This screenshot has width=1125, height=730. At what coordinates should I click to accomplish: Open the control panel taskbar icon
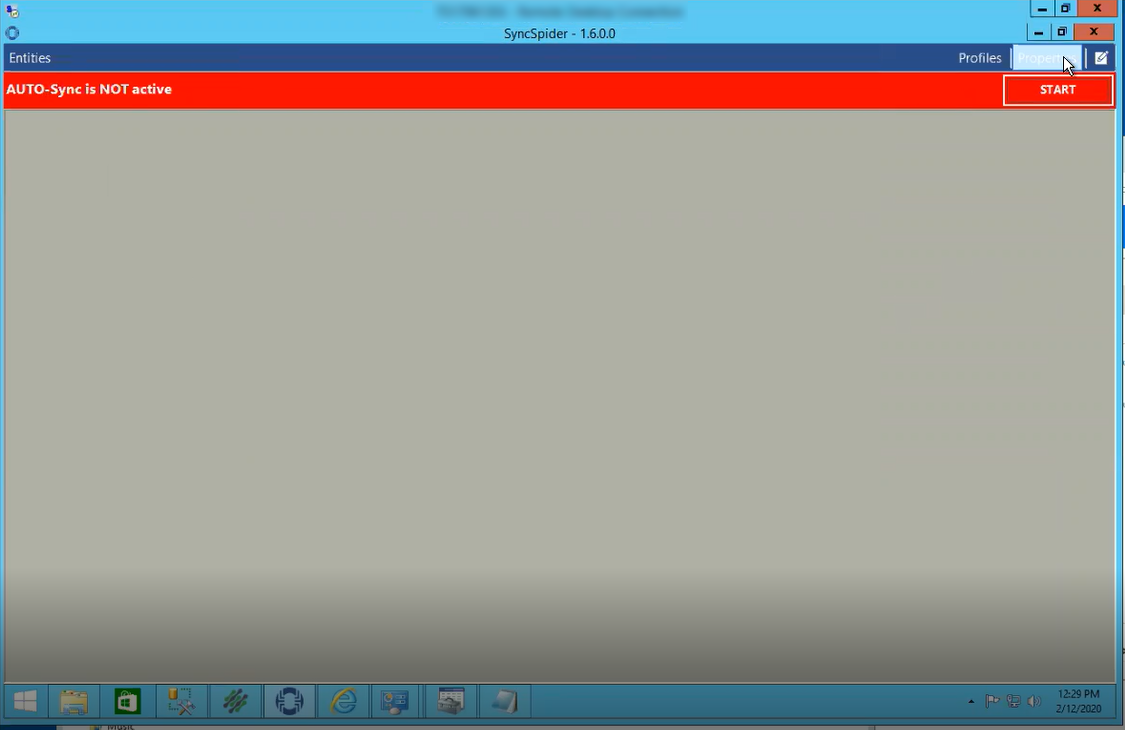[395, 701]
